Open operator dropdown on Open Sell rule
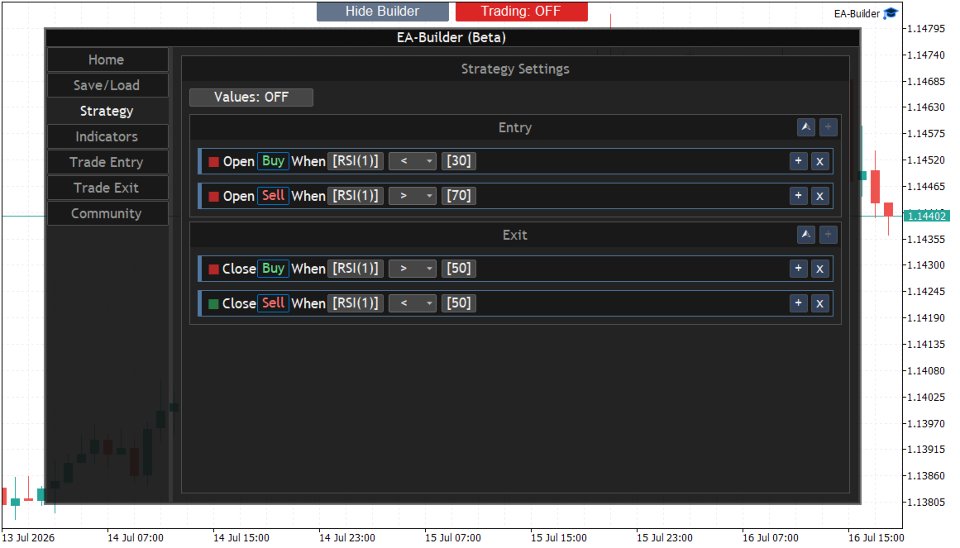The height and width of the screenshot is (548, 960). click(x=413, y=196)
